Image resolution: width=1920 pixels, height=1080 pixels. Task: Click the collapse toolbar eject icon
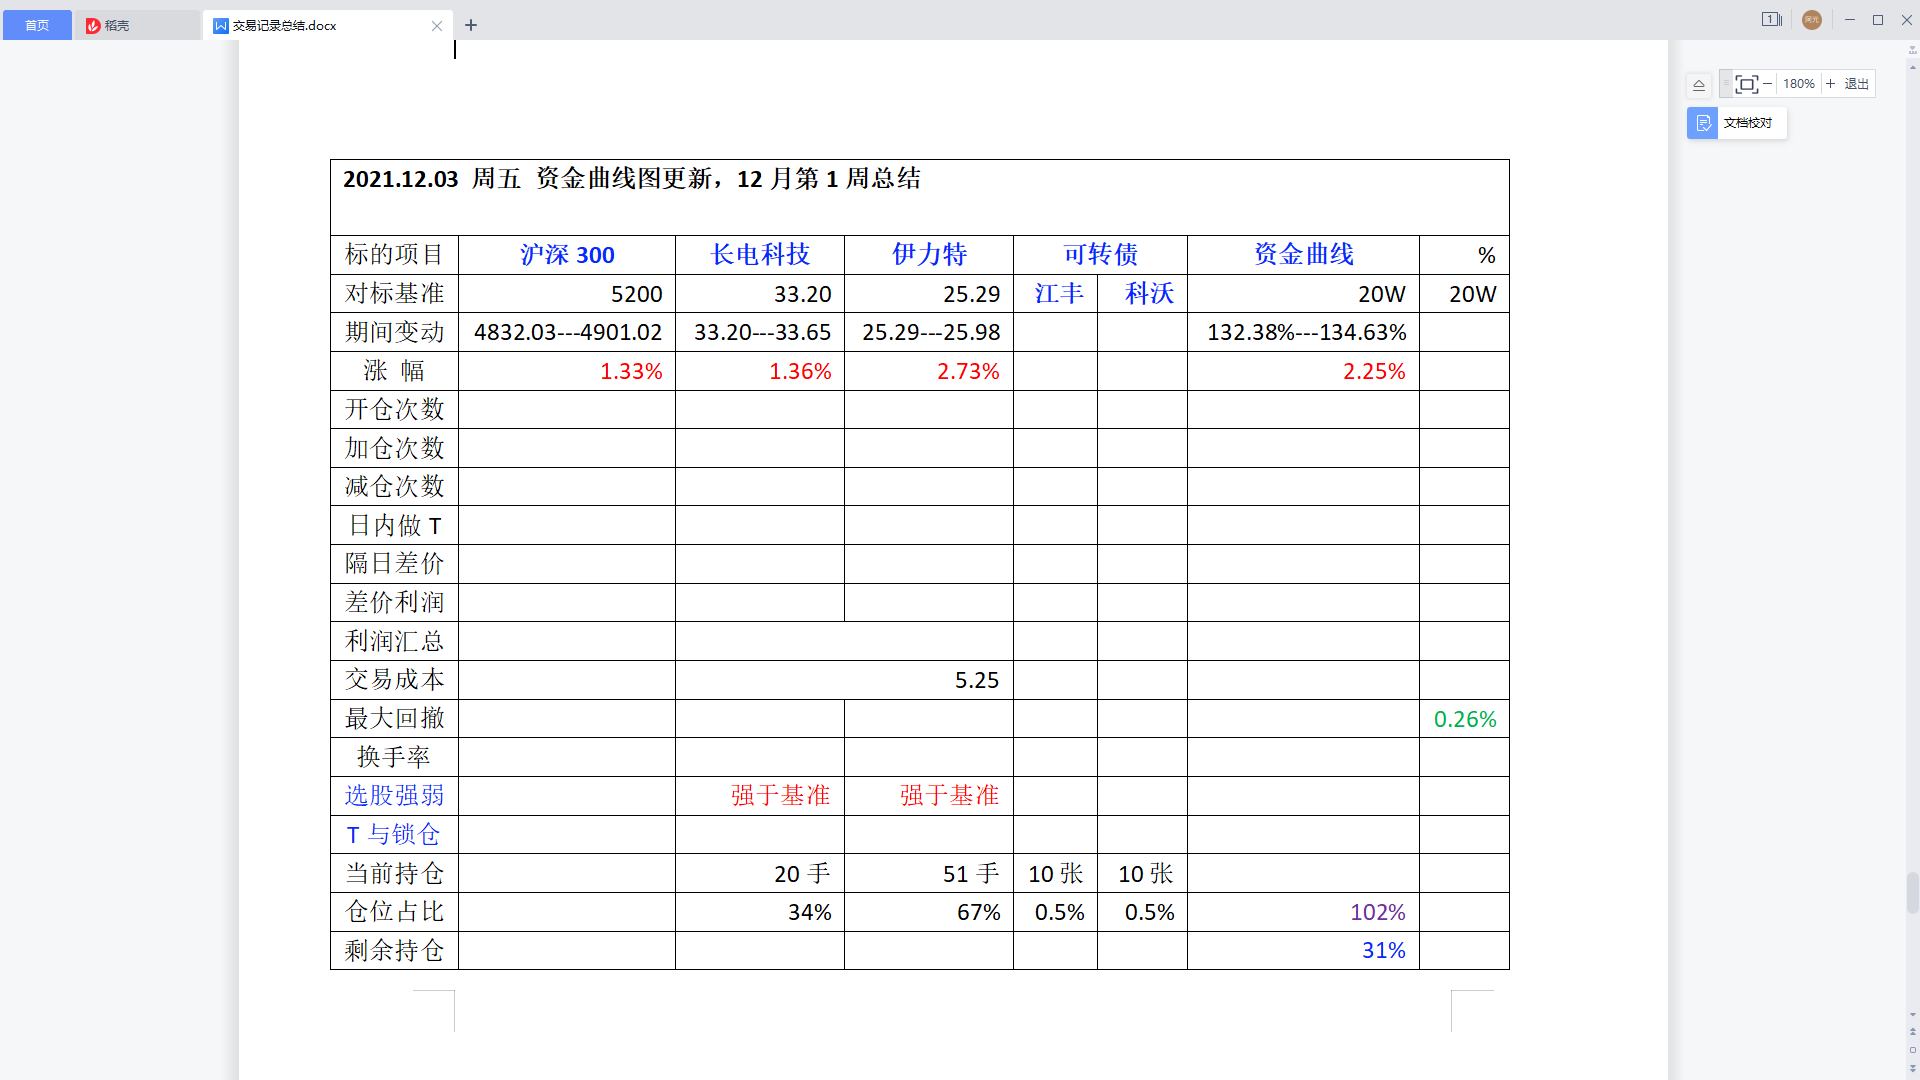pyautogui.click(x=1699, y=85)
